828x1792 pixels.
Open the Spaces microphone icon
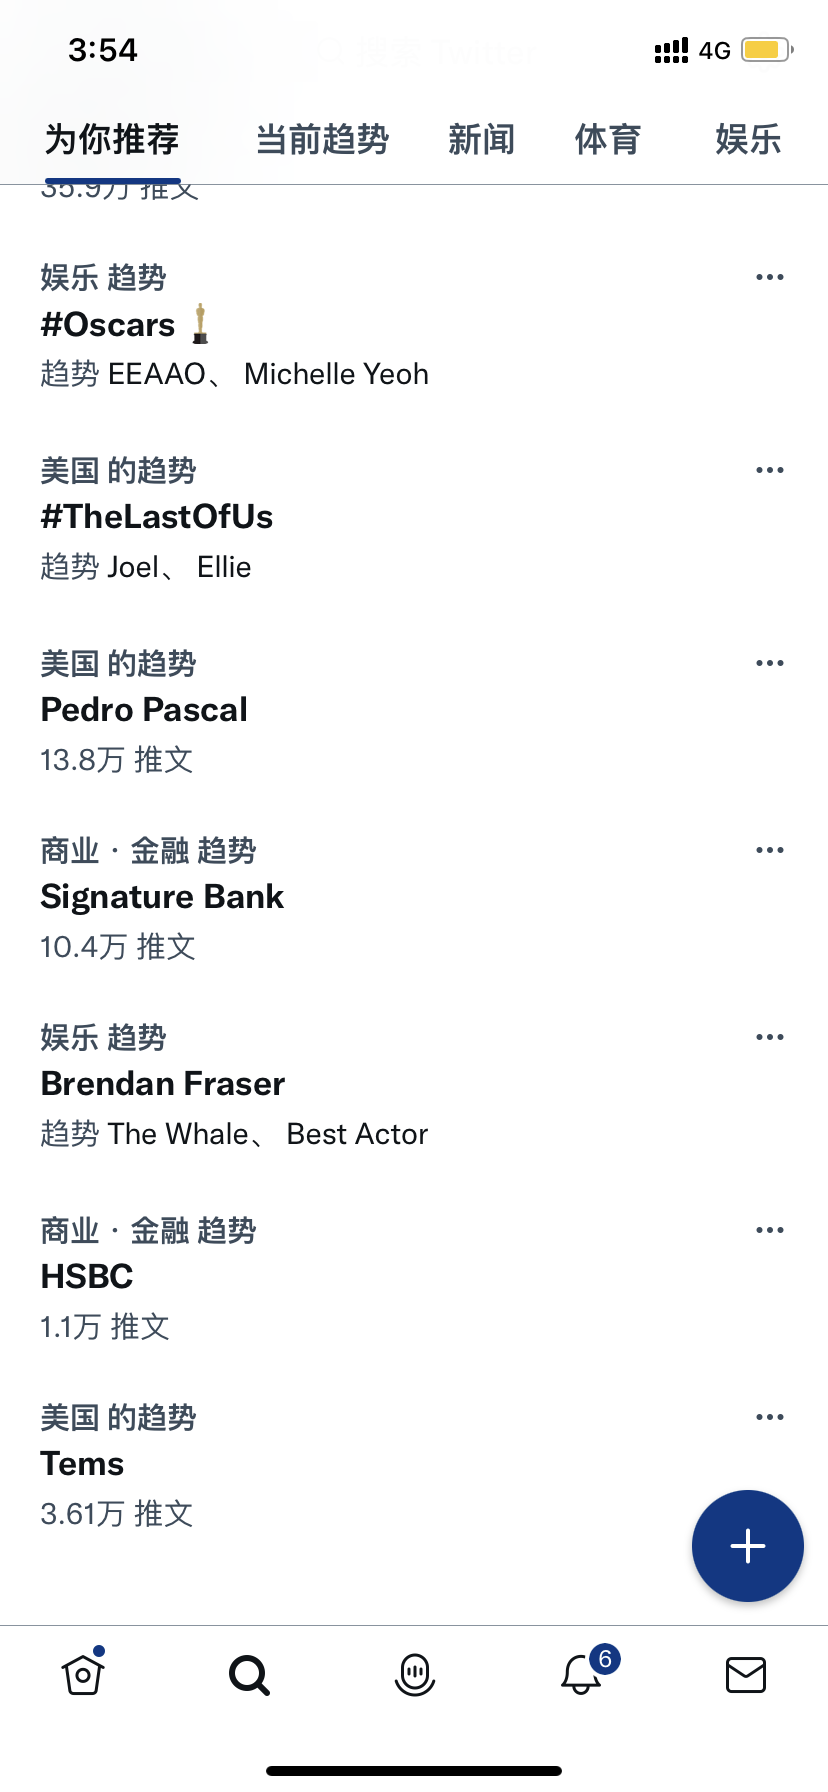415,1674
